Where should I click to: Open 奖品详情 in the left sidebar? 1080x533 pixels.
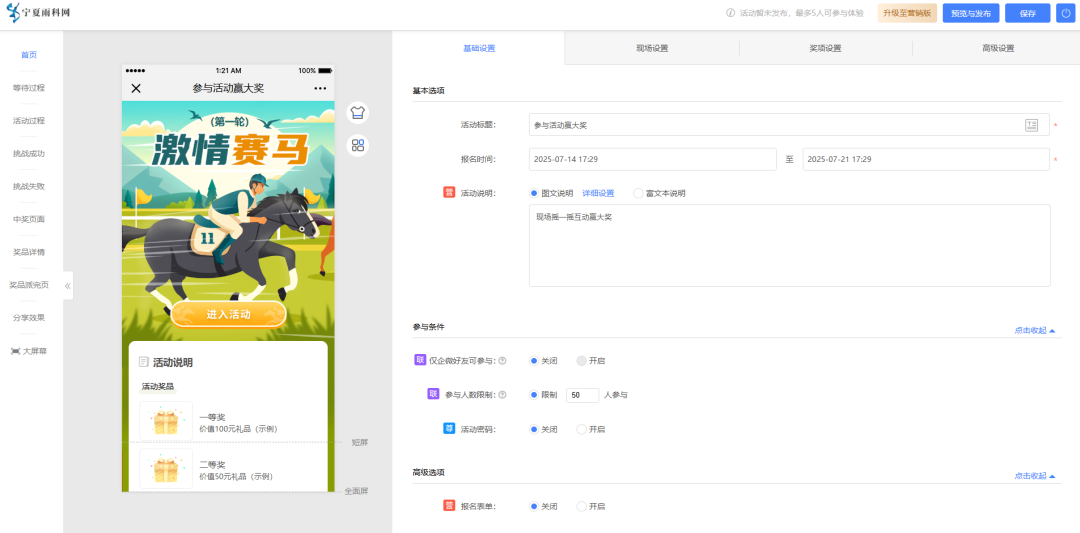click(x=29, y=252)
